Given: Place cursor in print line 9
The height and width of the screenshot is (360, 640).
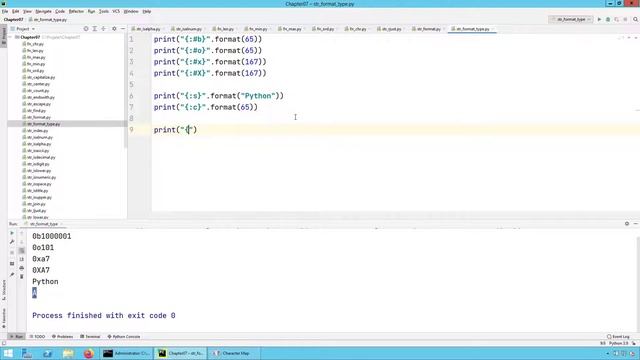Looking at the screenshot, I should click(x=176, y=130).
